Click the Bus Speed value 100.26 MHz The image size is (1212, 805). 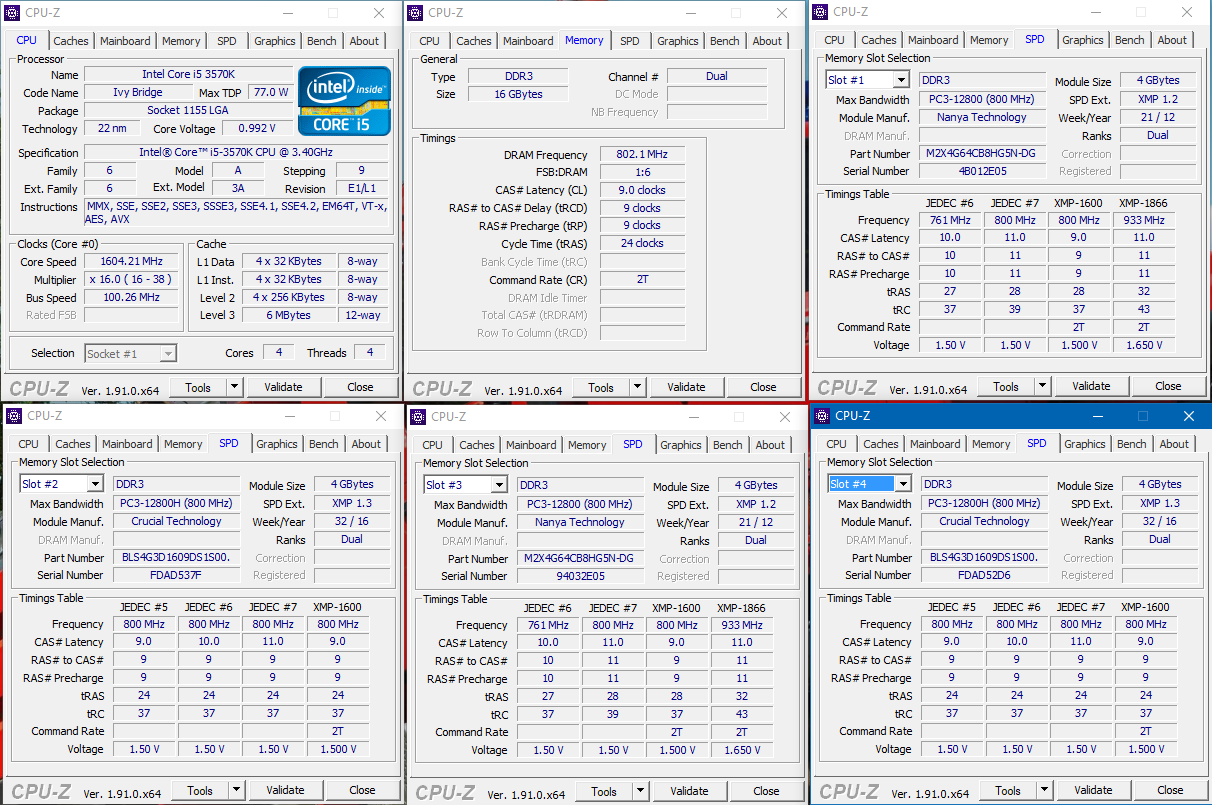(x=130, y=298)
